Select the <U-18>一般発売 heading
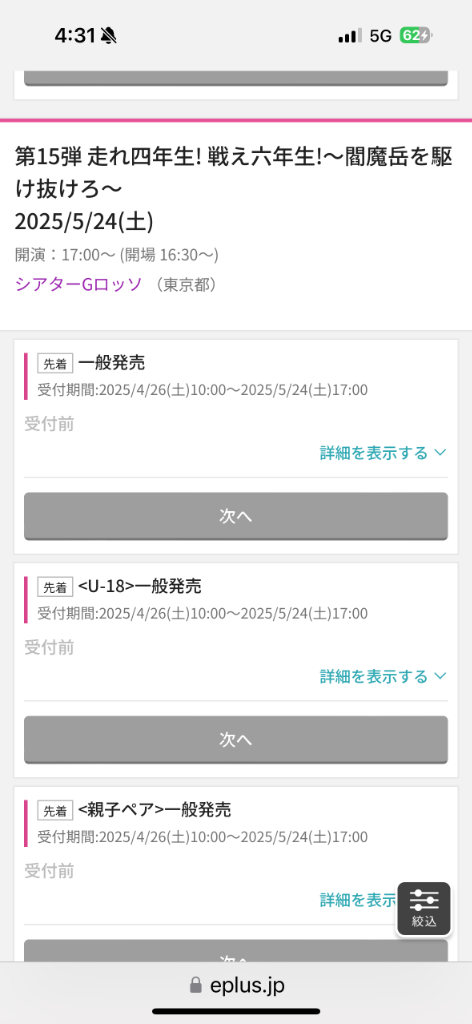The image size is (472, 1024). (x=140, y=586)
